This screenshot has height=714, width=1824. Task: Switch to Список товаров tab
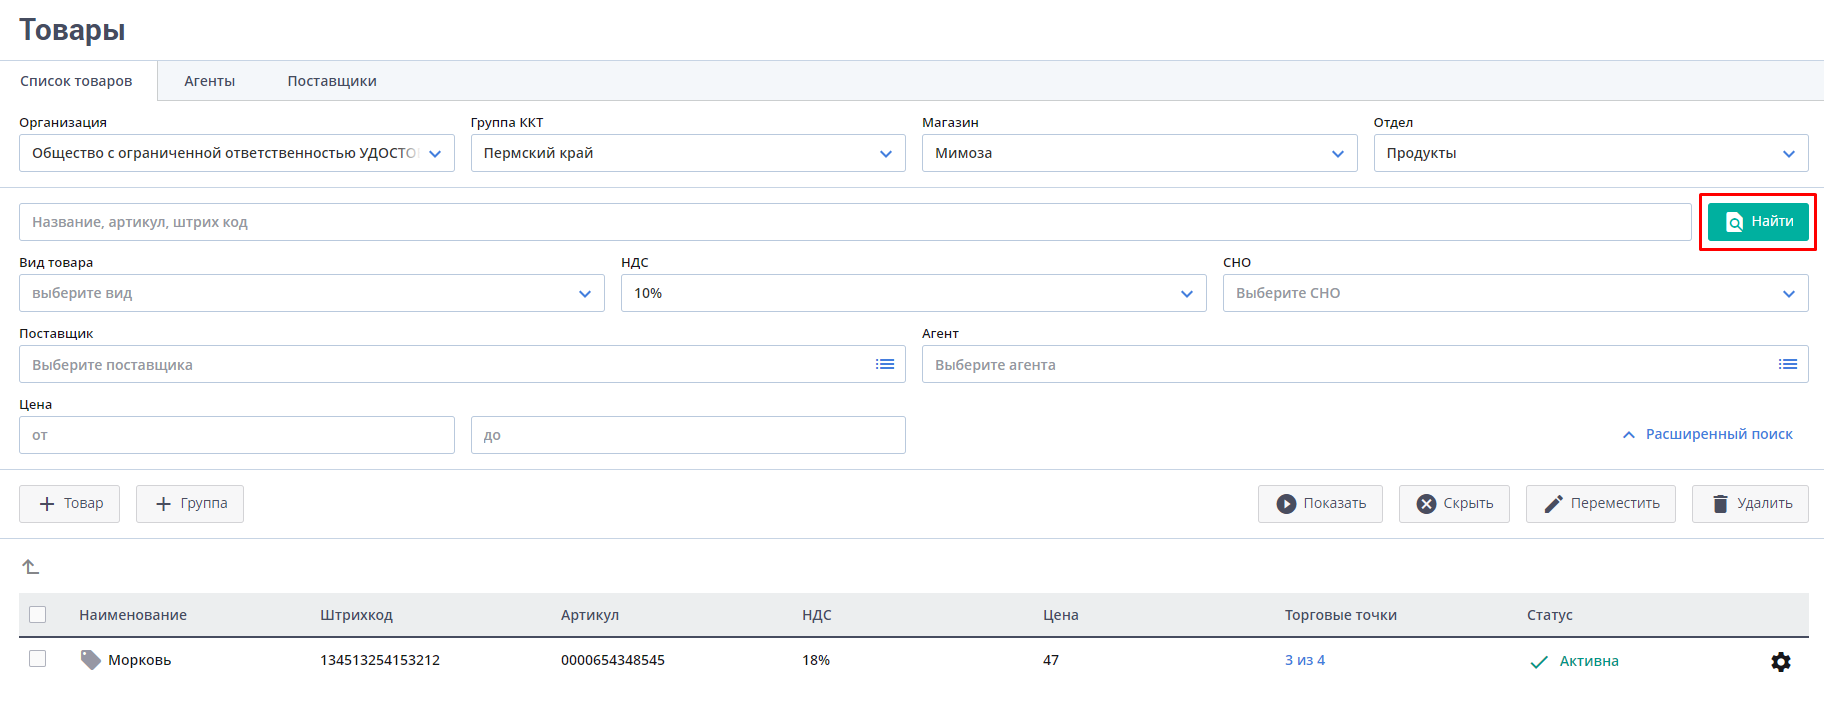pyautogui.click(x=76, y=81)
